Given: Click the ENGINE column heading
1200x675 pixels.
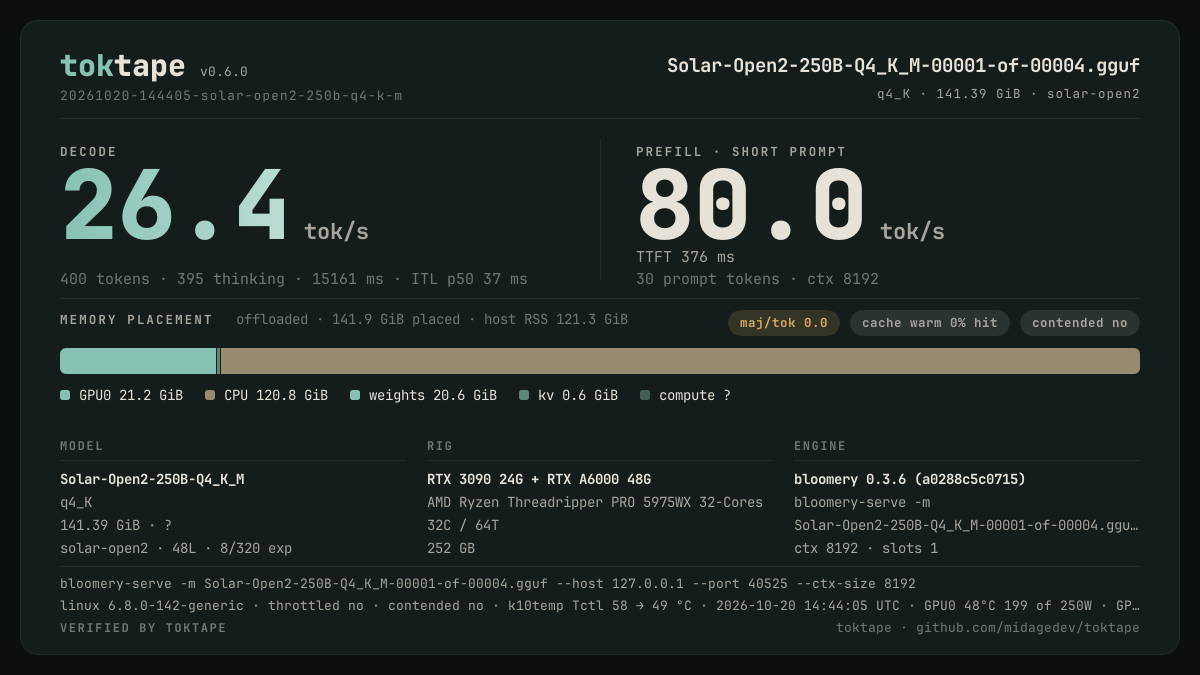Looking at the screenshot, I should (820, 446).
